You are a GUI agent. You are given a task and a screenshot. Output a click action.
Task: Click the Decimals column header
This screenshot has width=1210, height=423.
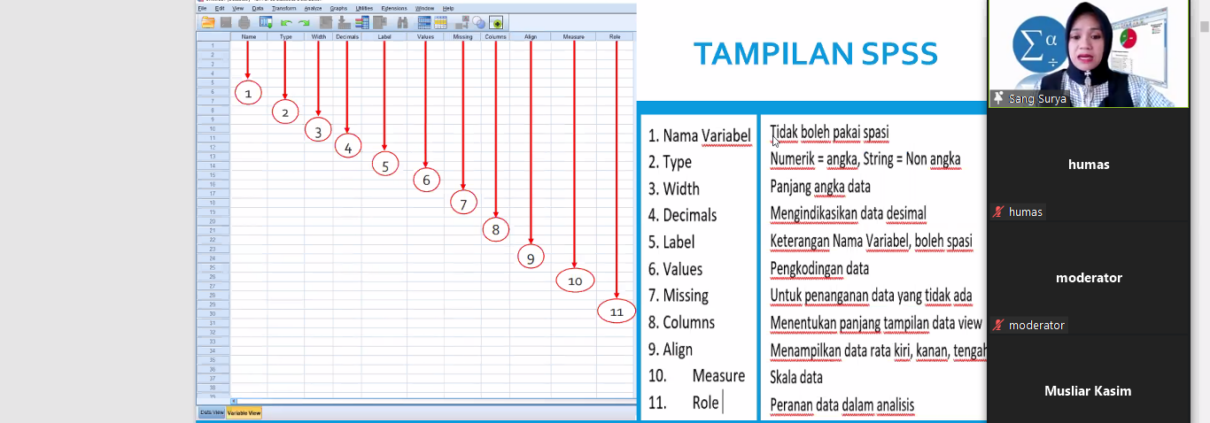click(347, 37)
